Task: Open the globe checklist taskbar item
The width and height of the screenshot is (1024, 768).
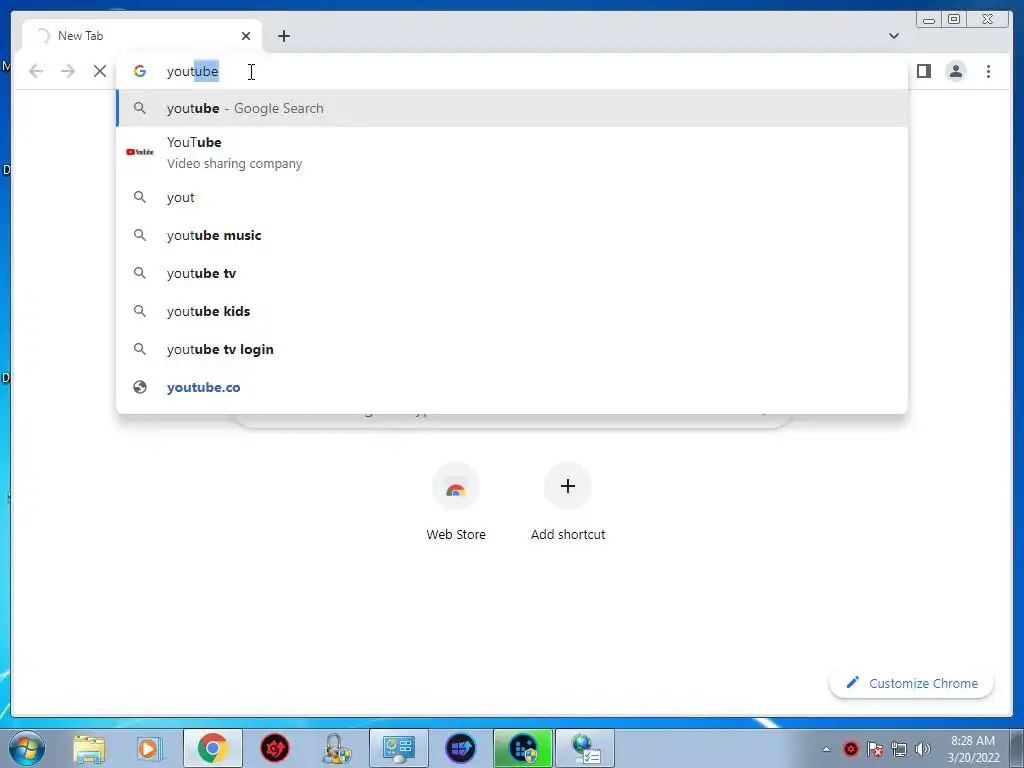Action: point(585,748)
